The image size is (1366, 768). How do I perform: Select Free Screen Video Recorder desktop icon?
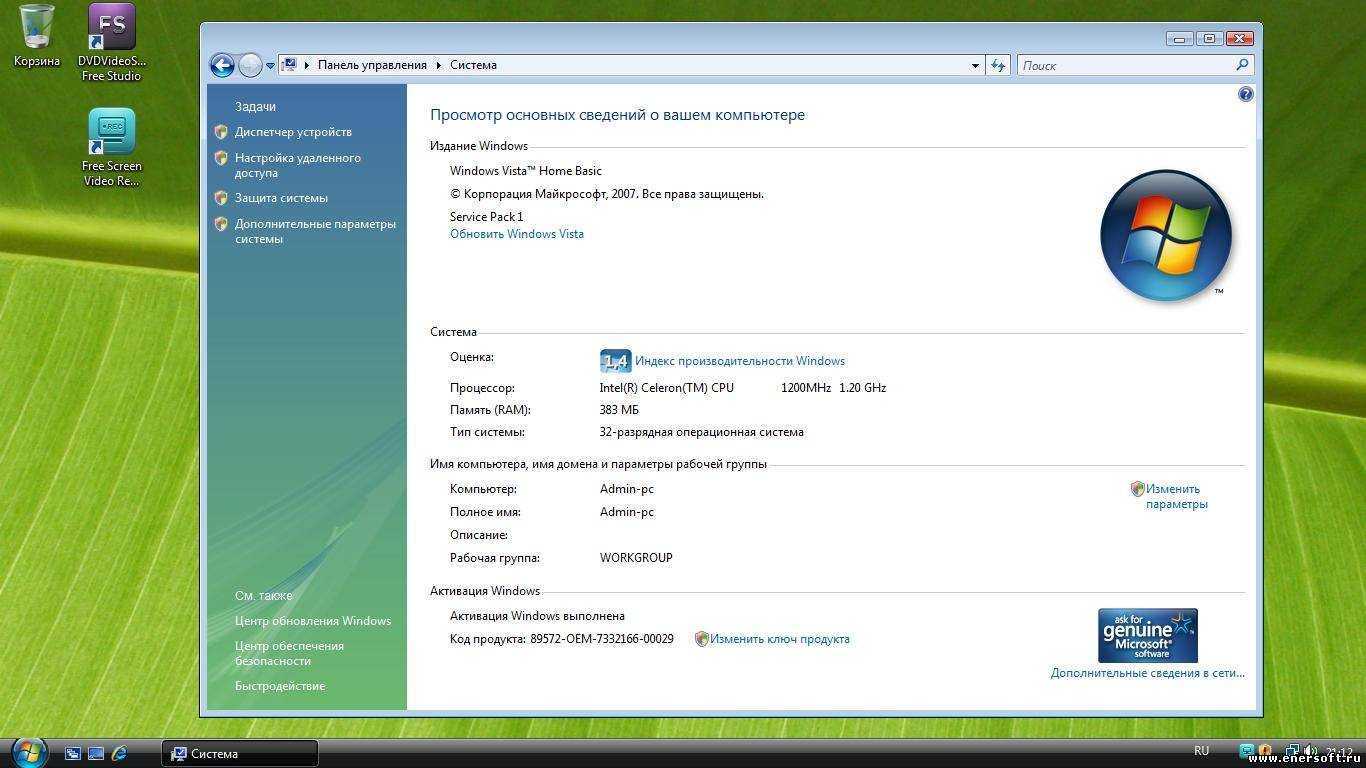pos(111,148)
